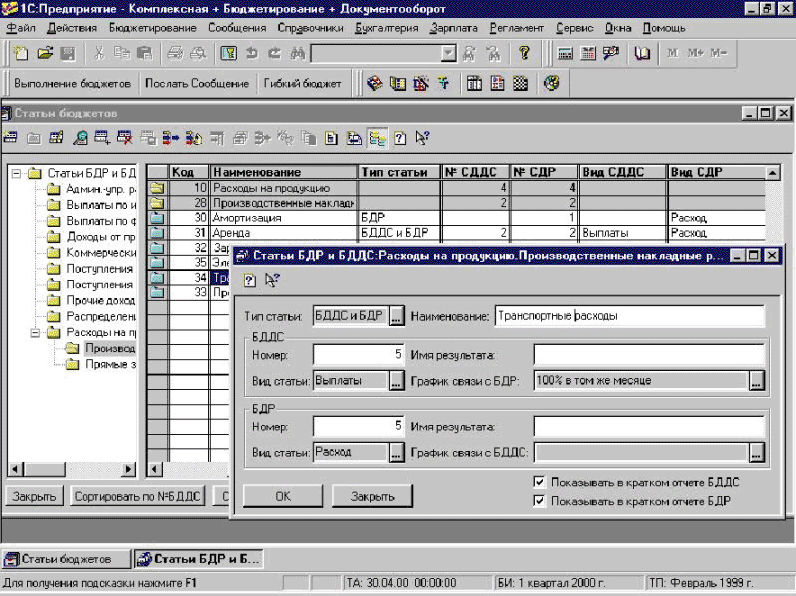Click the БДДС Номер field
This screenshot has height=596, width=796.
(x=358, y=355)
